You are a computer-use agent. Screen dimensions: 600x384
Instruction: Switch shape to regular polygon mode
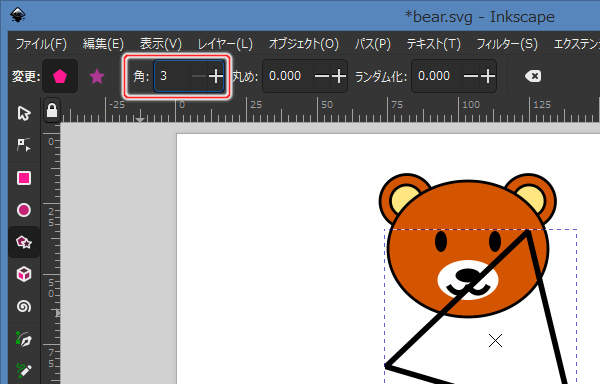click(60, 76)
